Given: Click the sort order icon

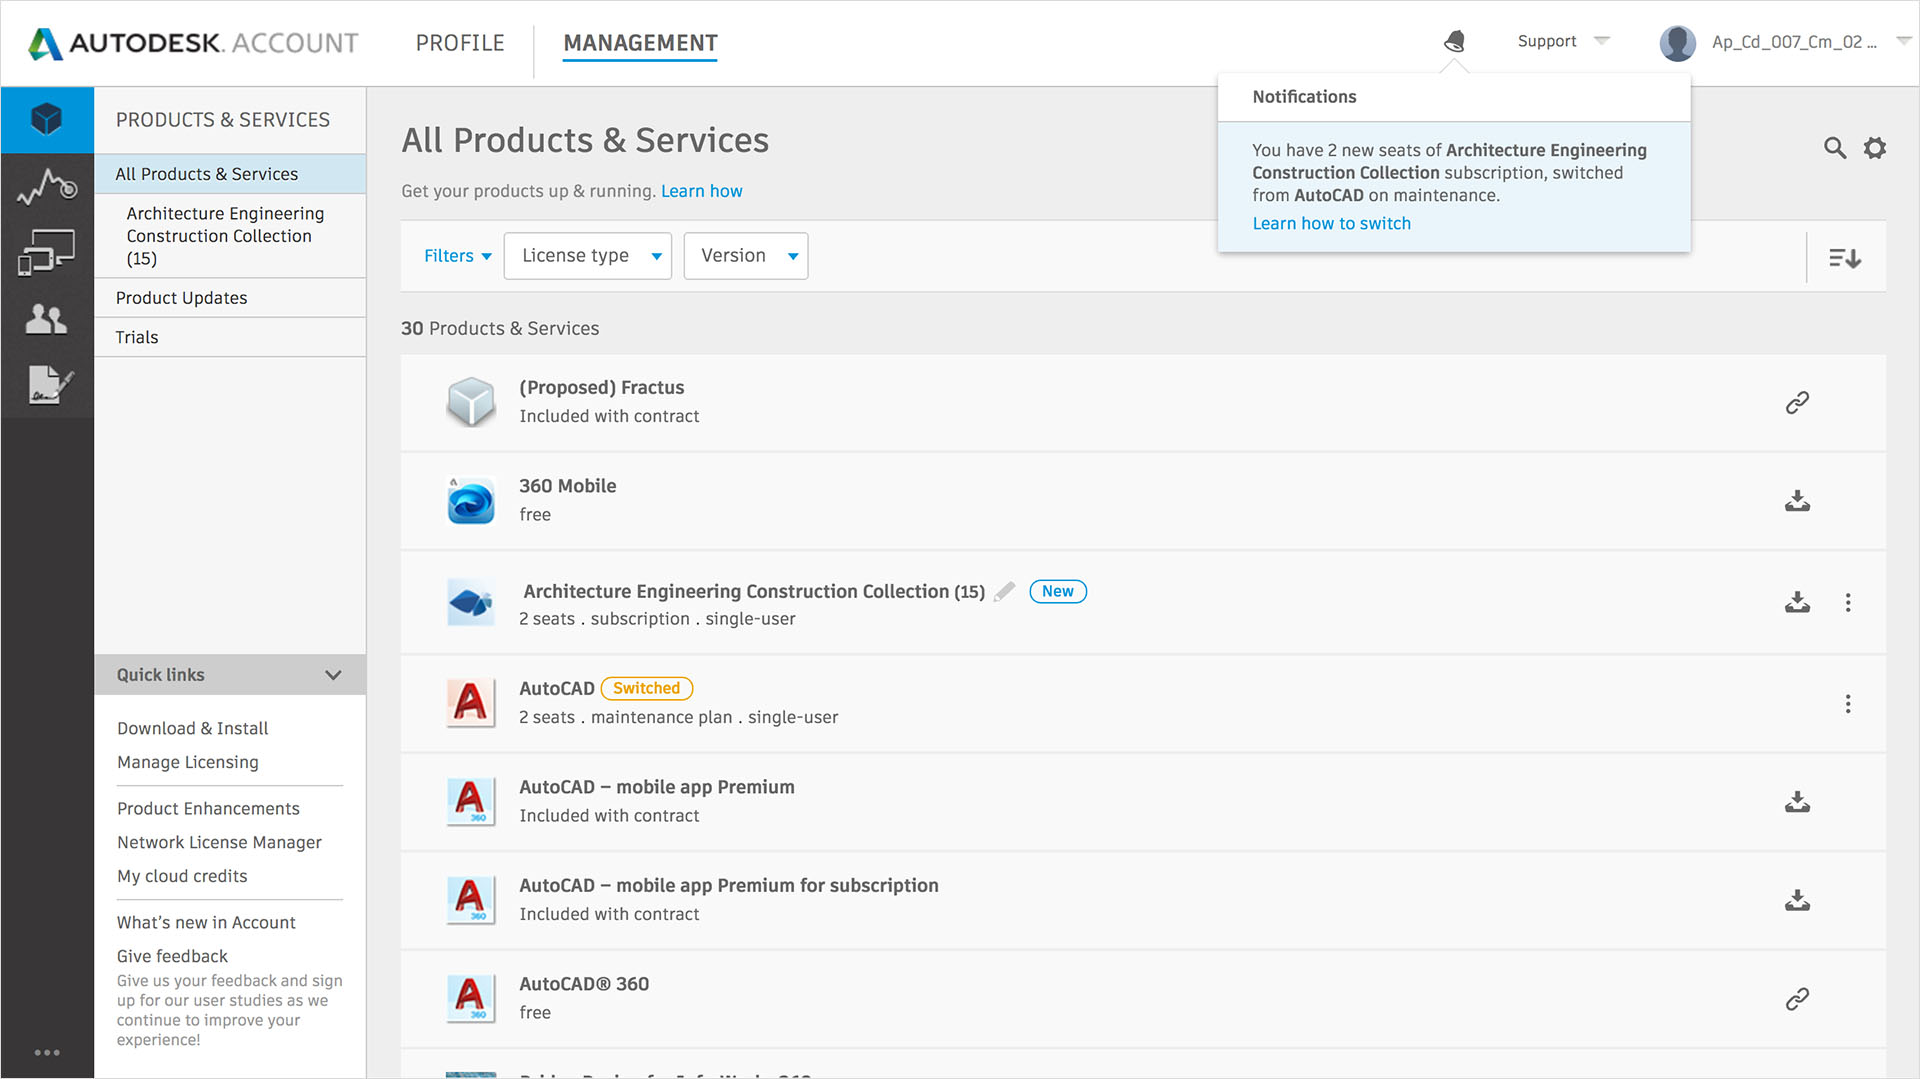Looking at the screenshot, I should 1845,258.
